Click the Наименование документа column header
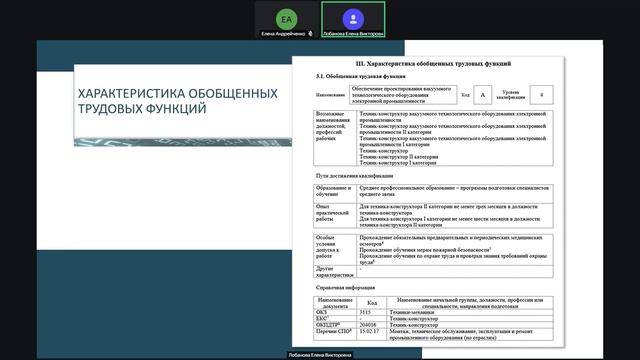640x360 pixels. (335, 303)
